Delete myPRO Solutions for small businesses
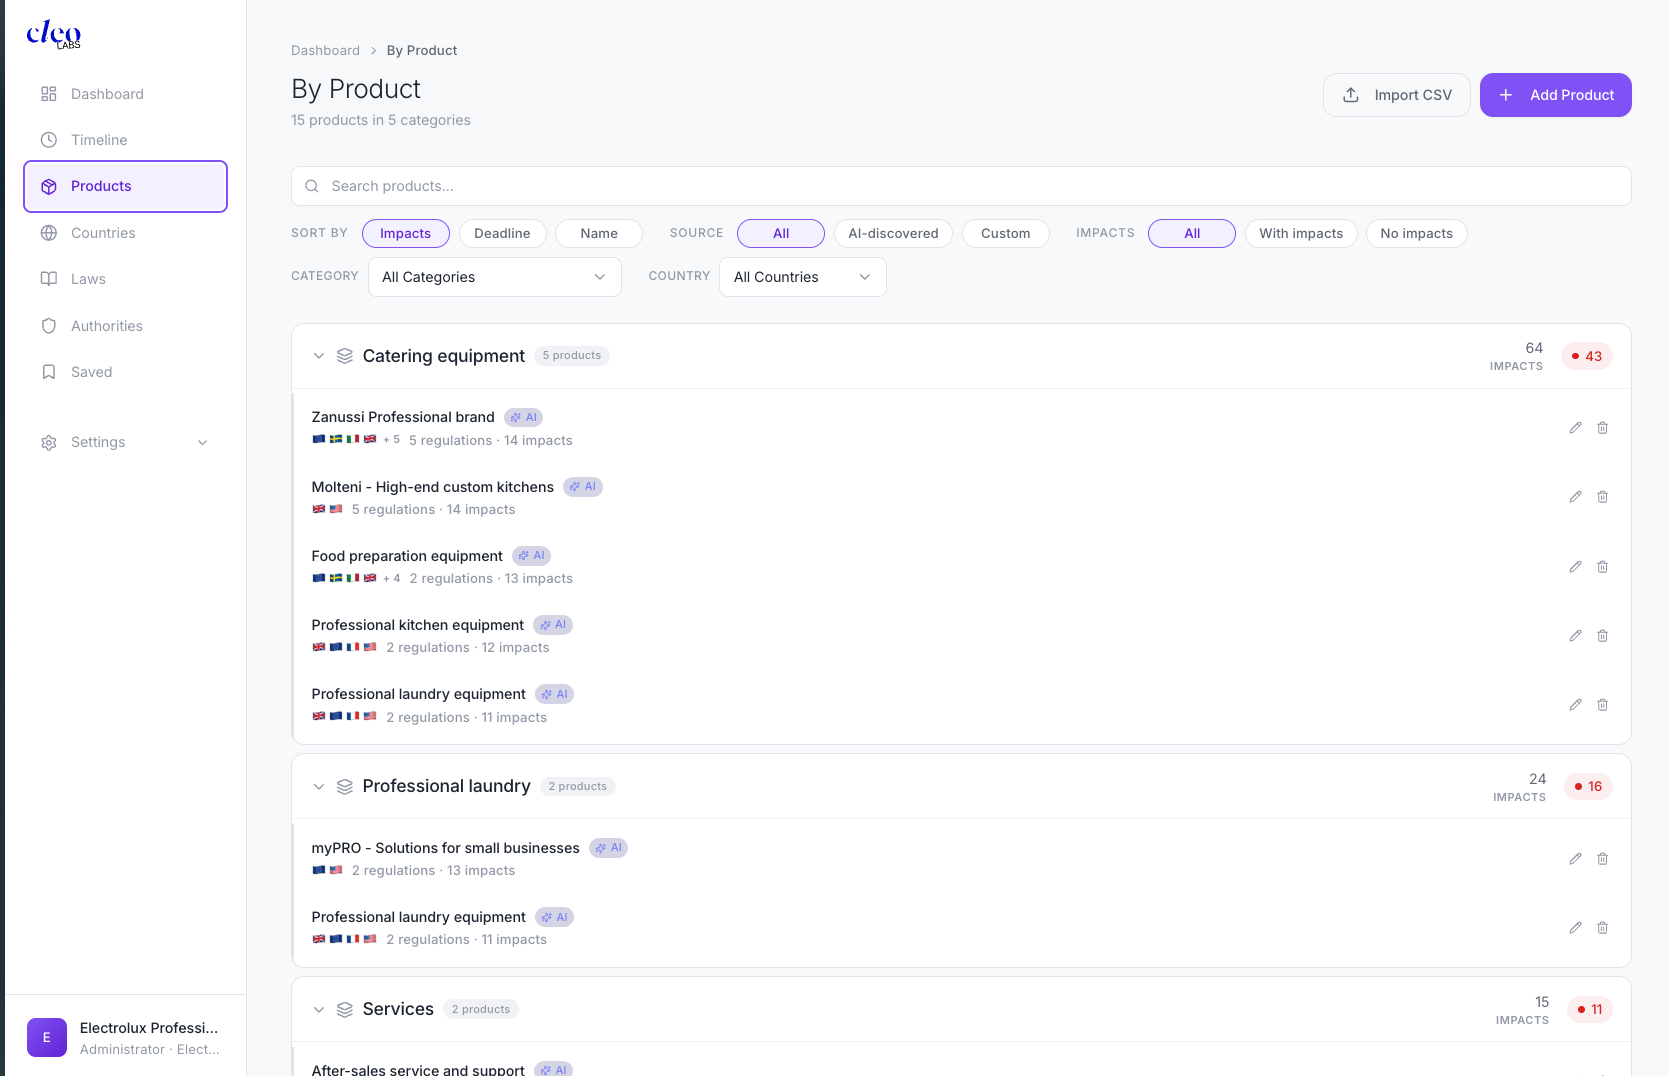The height and width of the screenshot is (1076, 1669). (x=1602, y=859)
